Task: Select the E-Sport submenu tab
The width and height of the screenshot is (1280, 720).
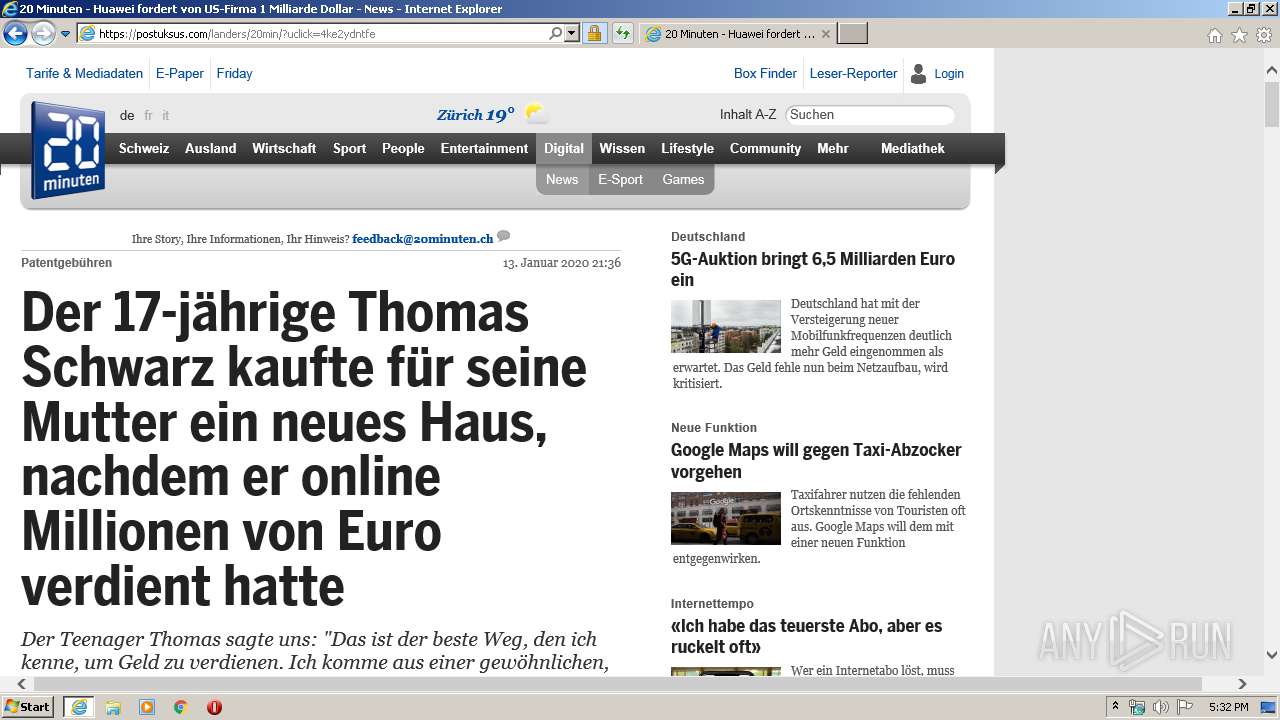Action: 620,179
